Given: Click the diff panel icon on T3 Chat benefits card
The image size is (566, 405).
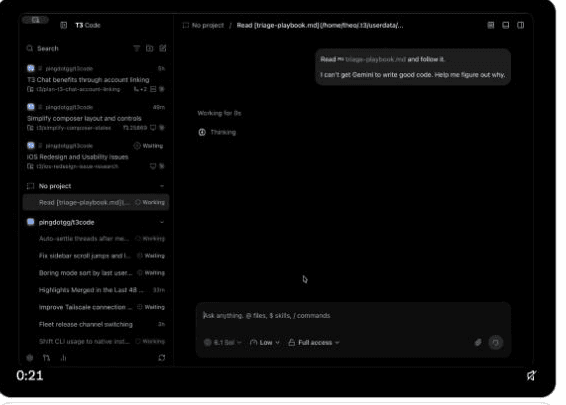Looking at the screenshot, I should click(153, 89).
